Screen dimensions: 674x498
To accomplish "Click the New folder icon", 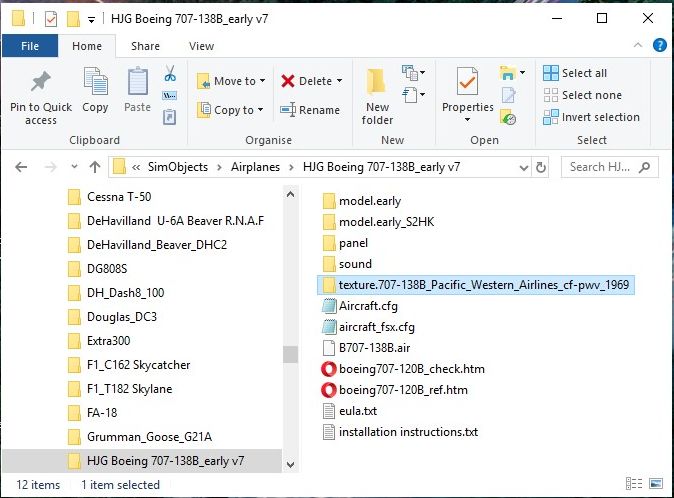I will point(377,82).
